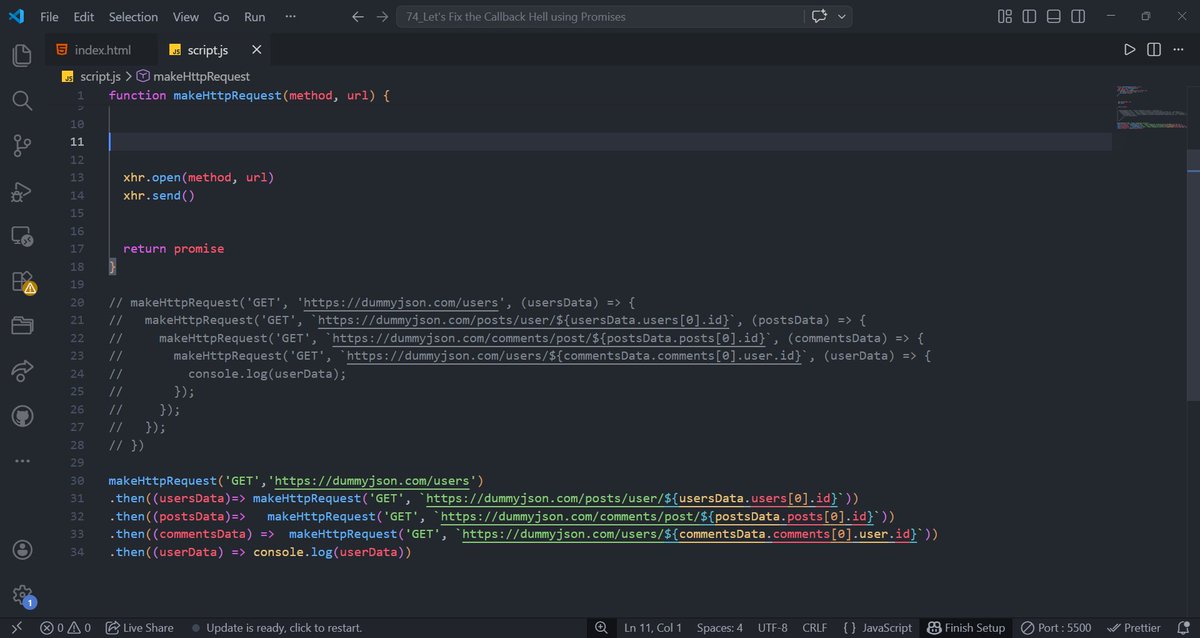1200x638 pixels.
Task: Go forward with the right arrow
Action: tap(382, 17)
